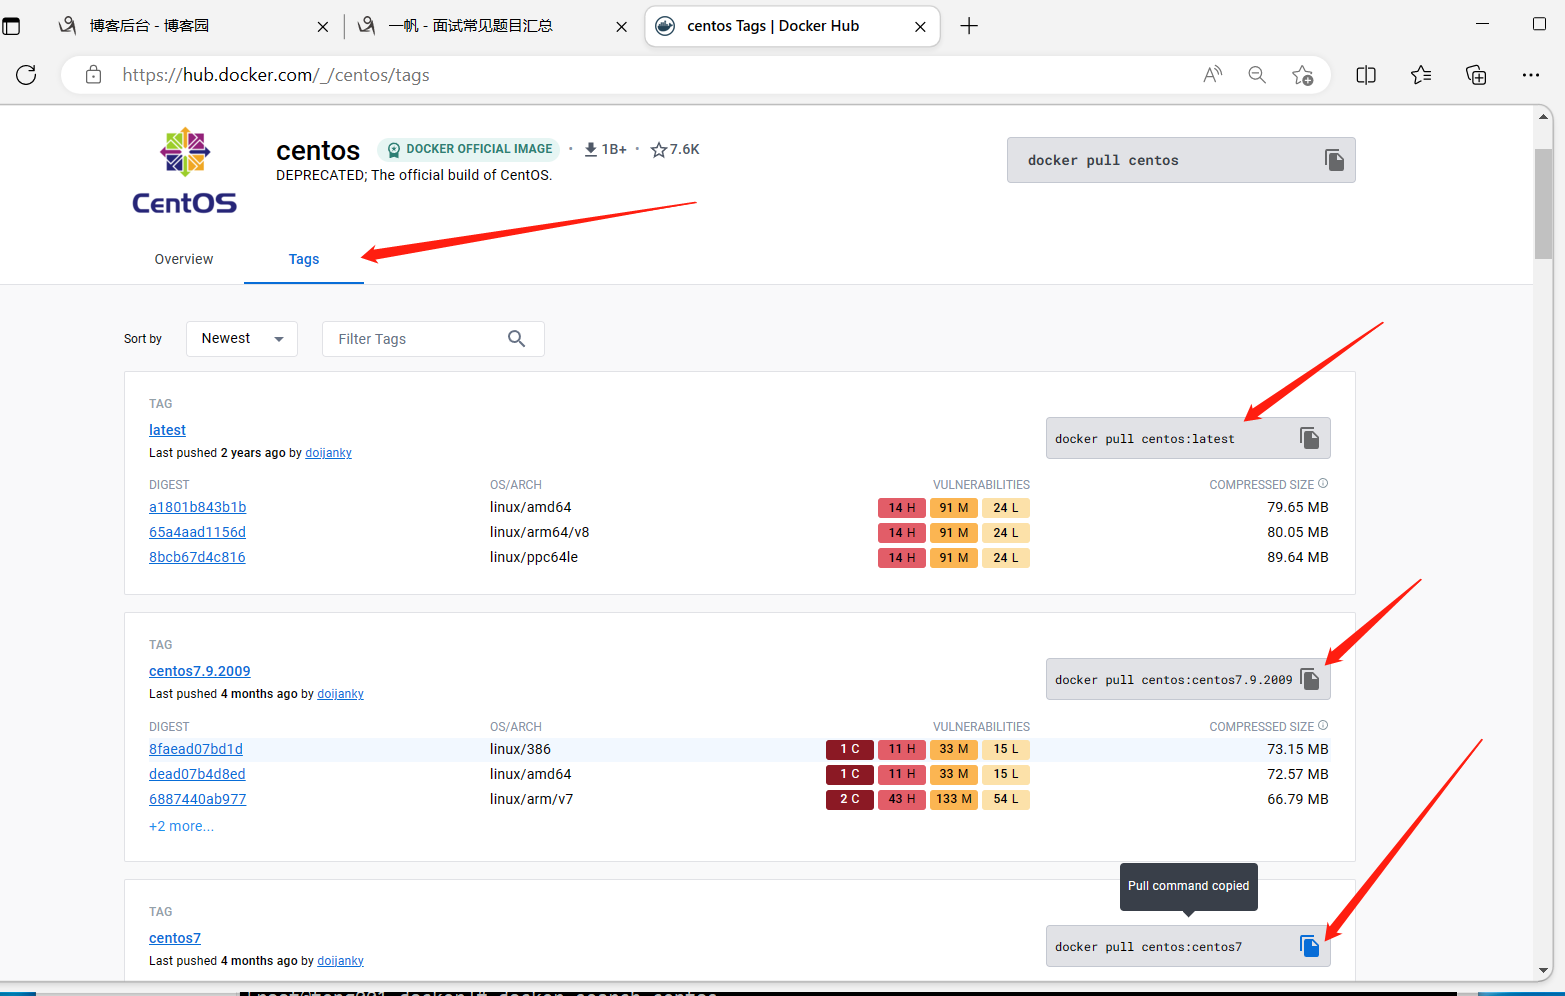Viewport: 1565px width, 996px height.
Task: Open digest dead07b4d8ed
Action: point(197,774)
